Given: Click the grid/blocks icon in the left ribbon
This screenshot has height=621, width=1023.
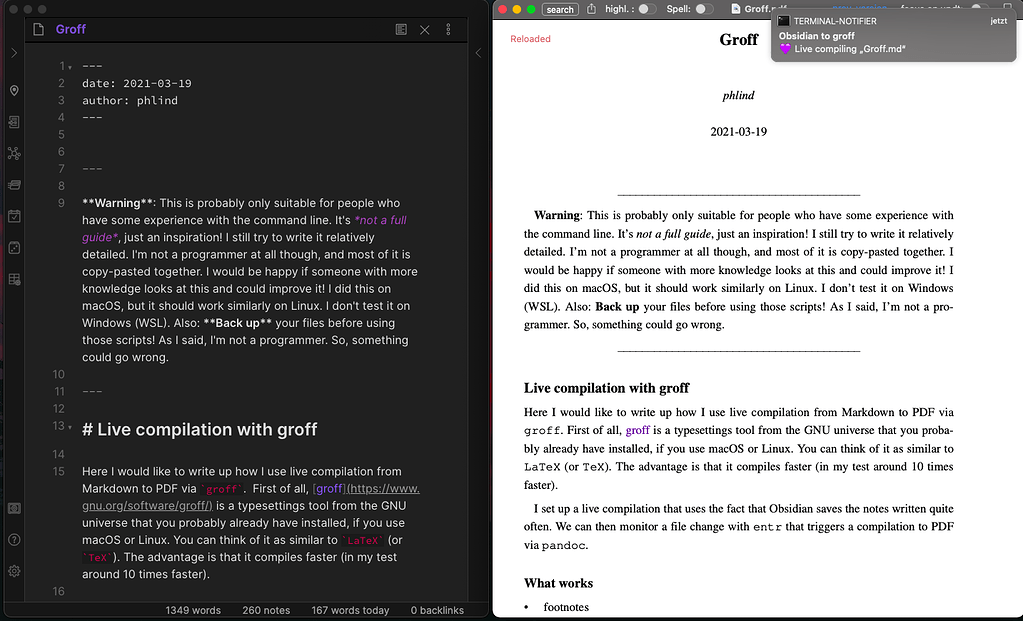Looking at the screenshot, I should pos(14,279).
